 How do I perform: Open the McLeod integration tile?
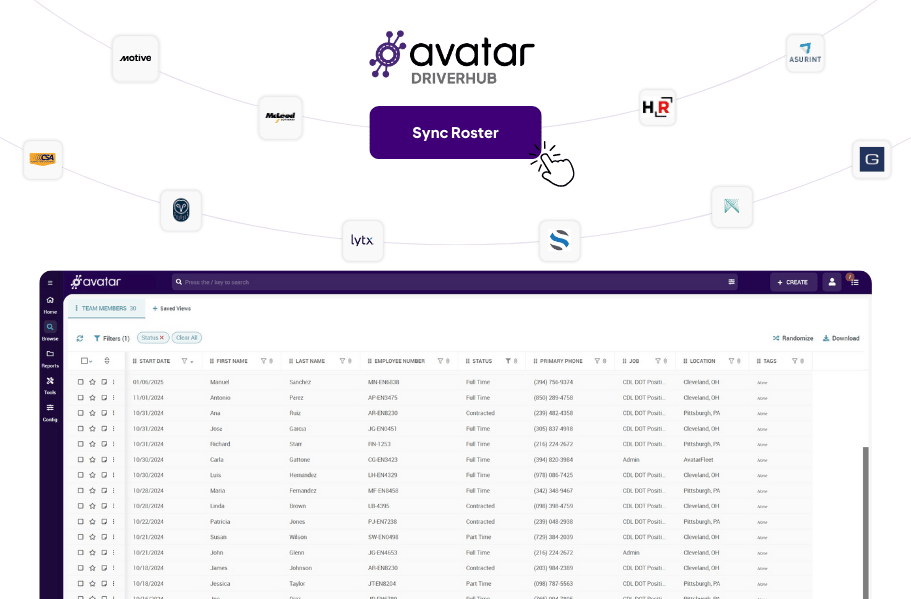280,117
